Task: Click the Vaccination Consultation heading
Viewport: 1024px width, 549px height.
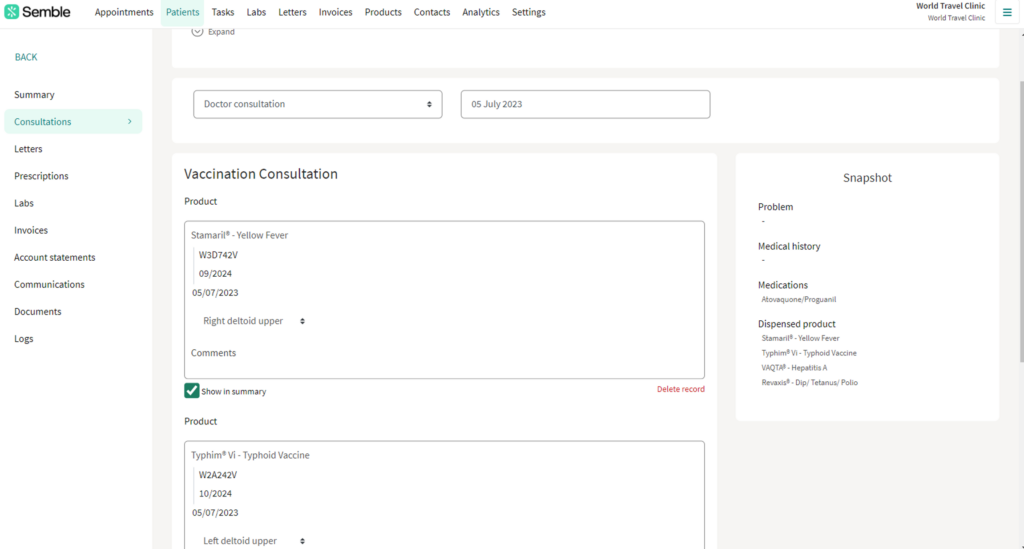Action: pos(261,174)
